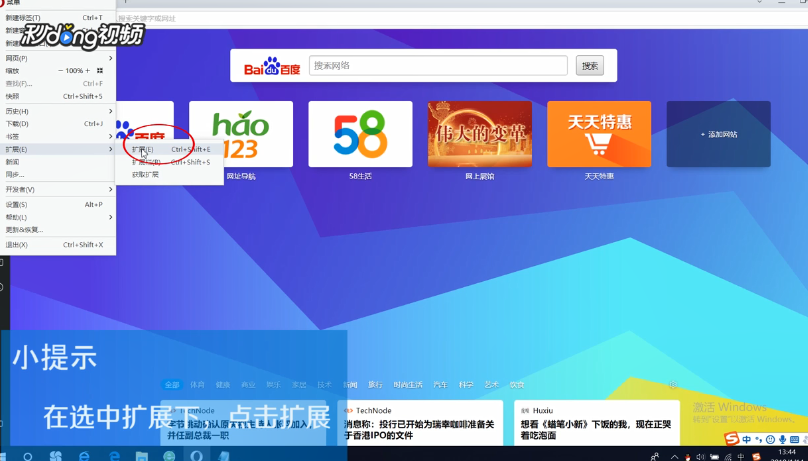Click the fullscreen grid icon beside zoom
This screenshot has height=461, width=808.
click(x=100, y=71)
